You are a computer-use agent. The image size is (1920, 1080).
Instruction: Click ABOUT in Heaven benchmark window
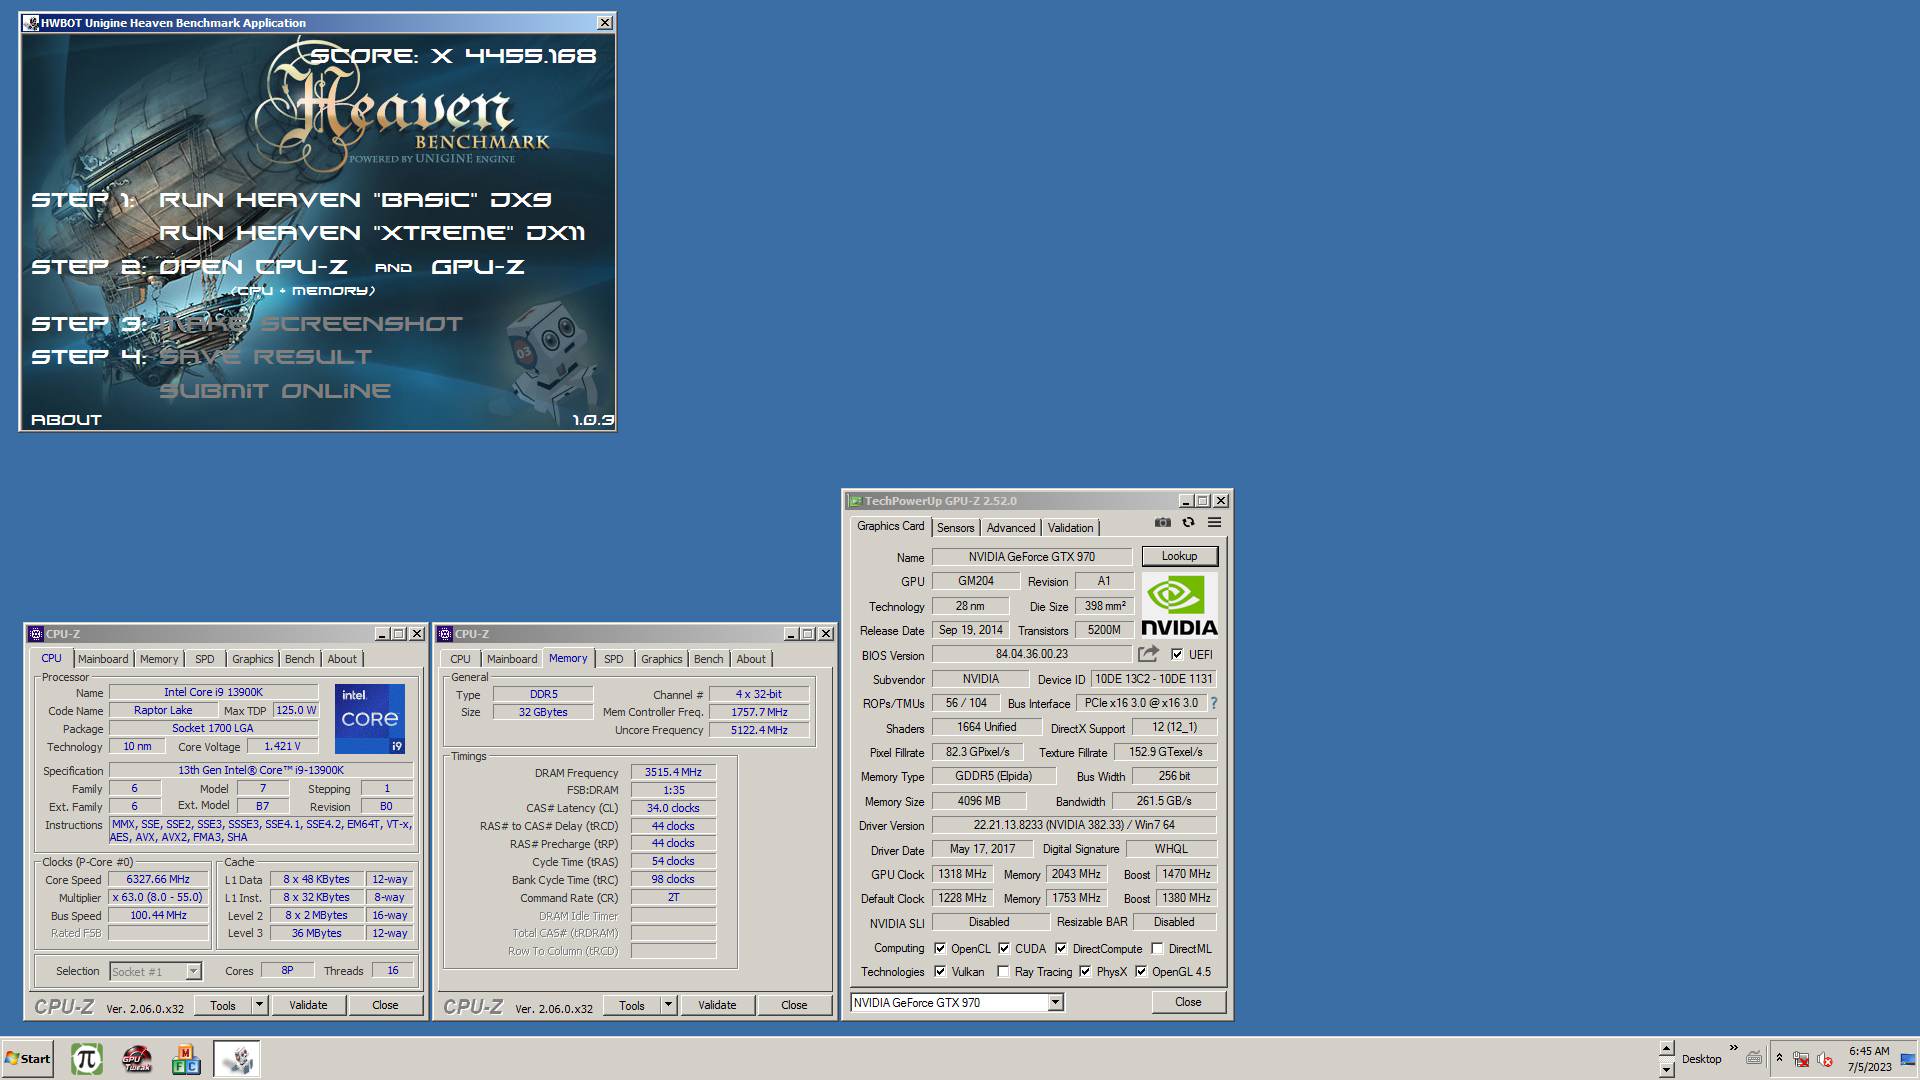66,420
